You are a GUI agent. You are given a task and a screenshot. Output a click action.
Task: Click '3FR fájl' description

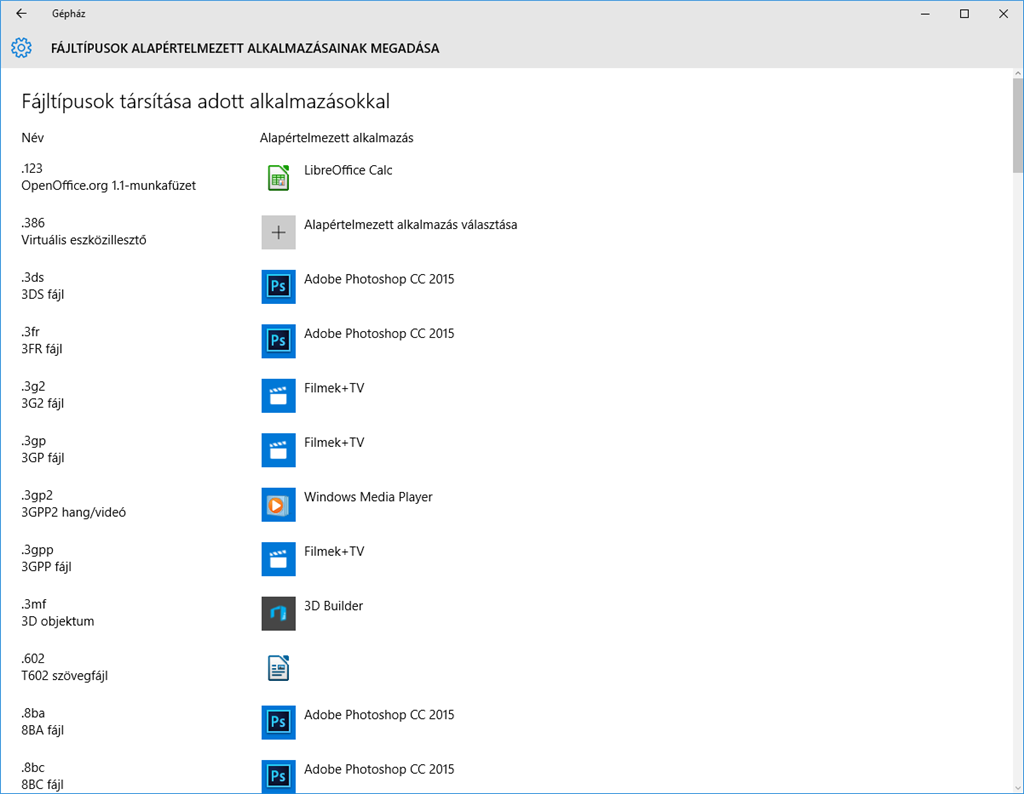(42, 349)
